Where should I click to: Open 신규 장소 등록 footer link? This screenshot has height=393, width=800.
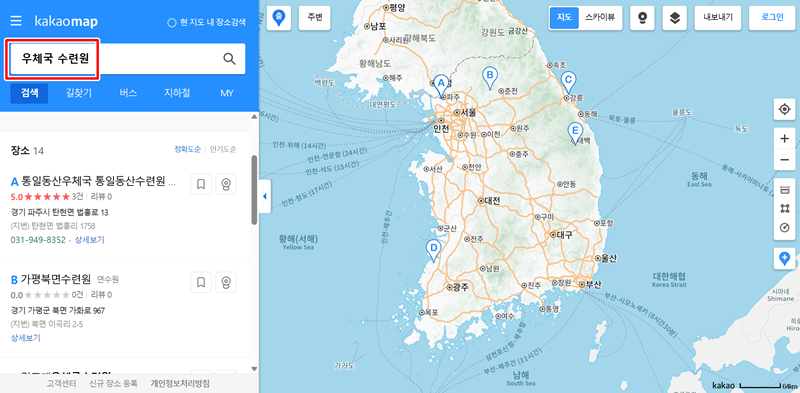(x=113, y=383)
